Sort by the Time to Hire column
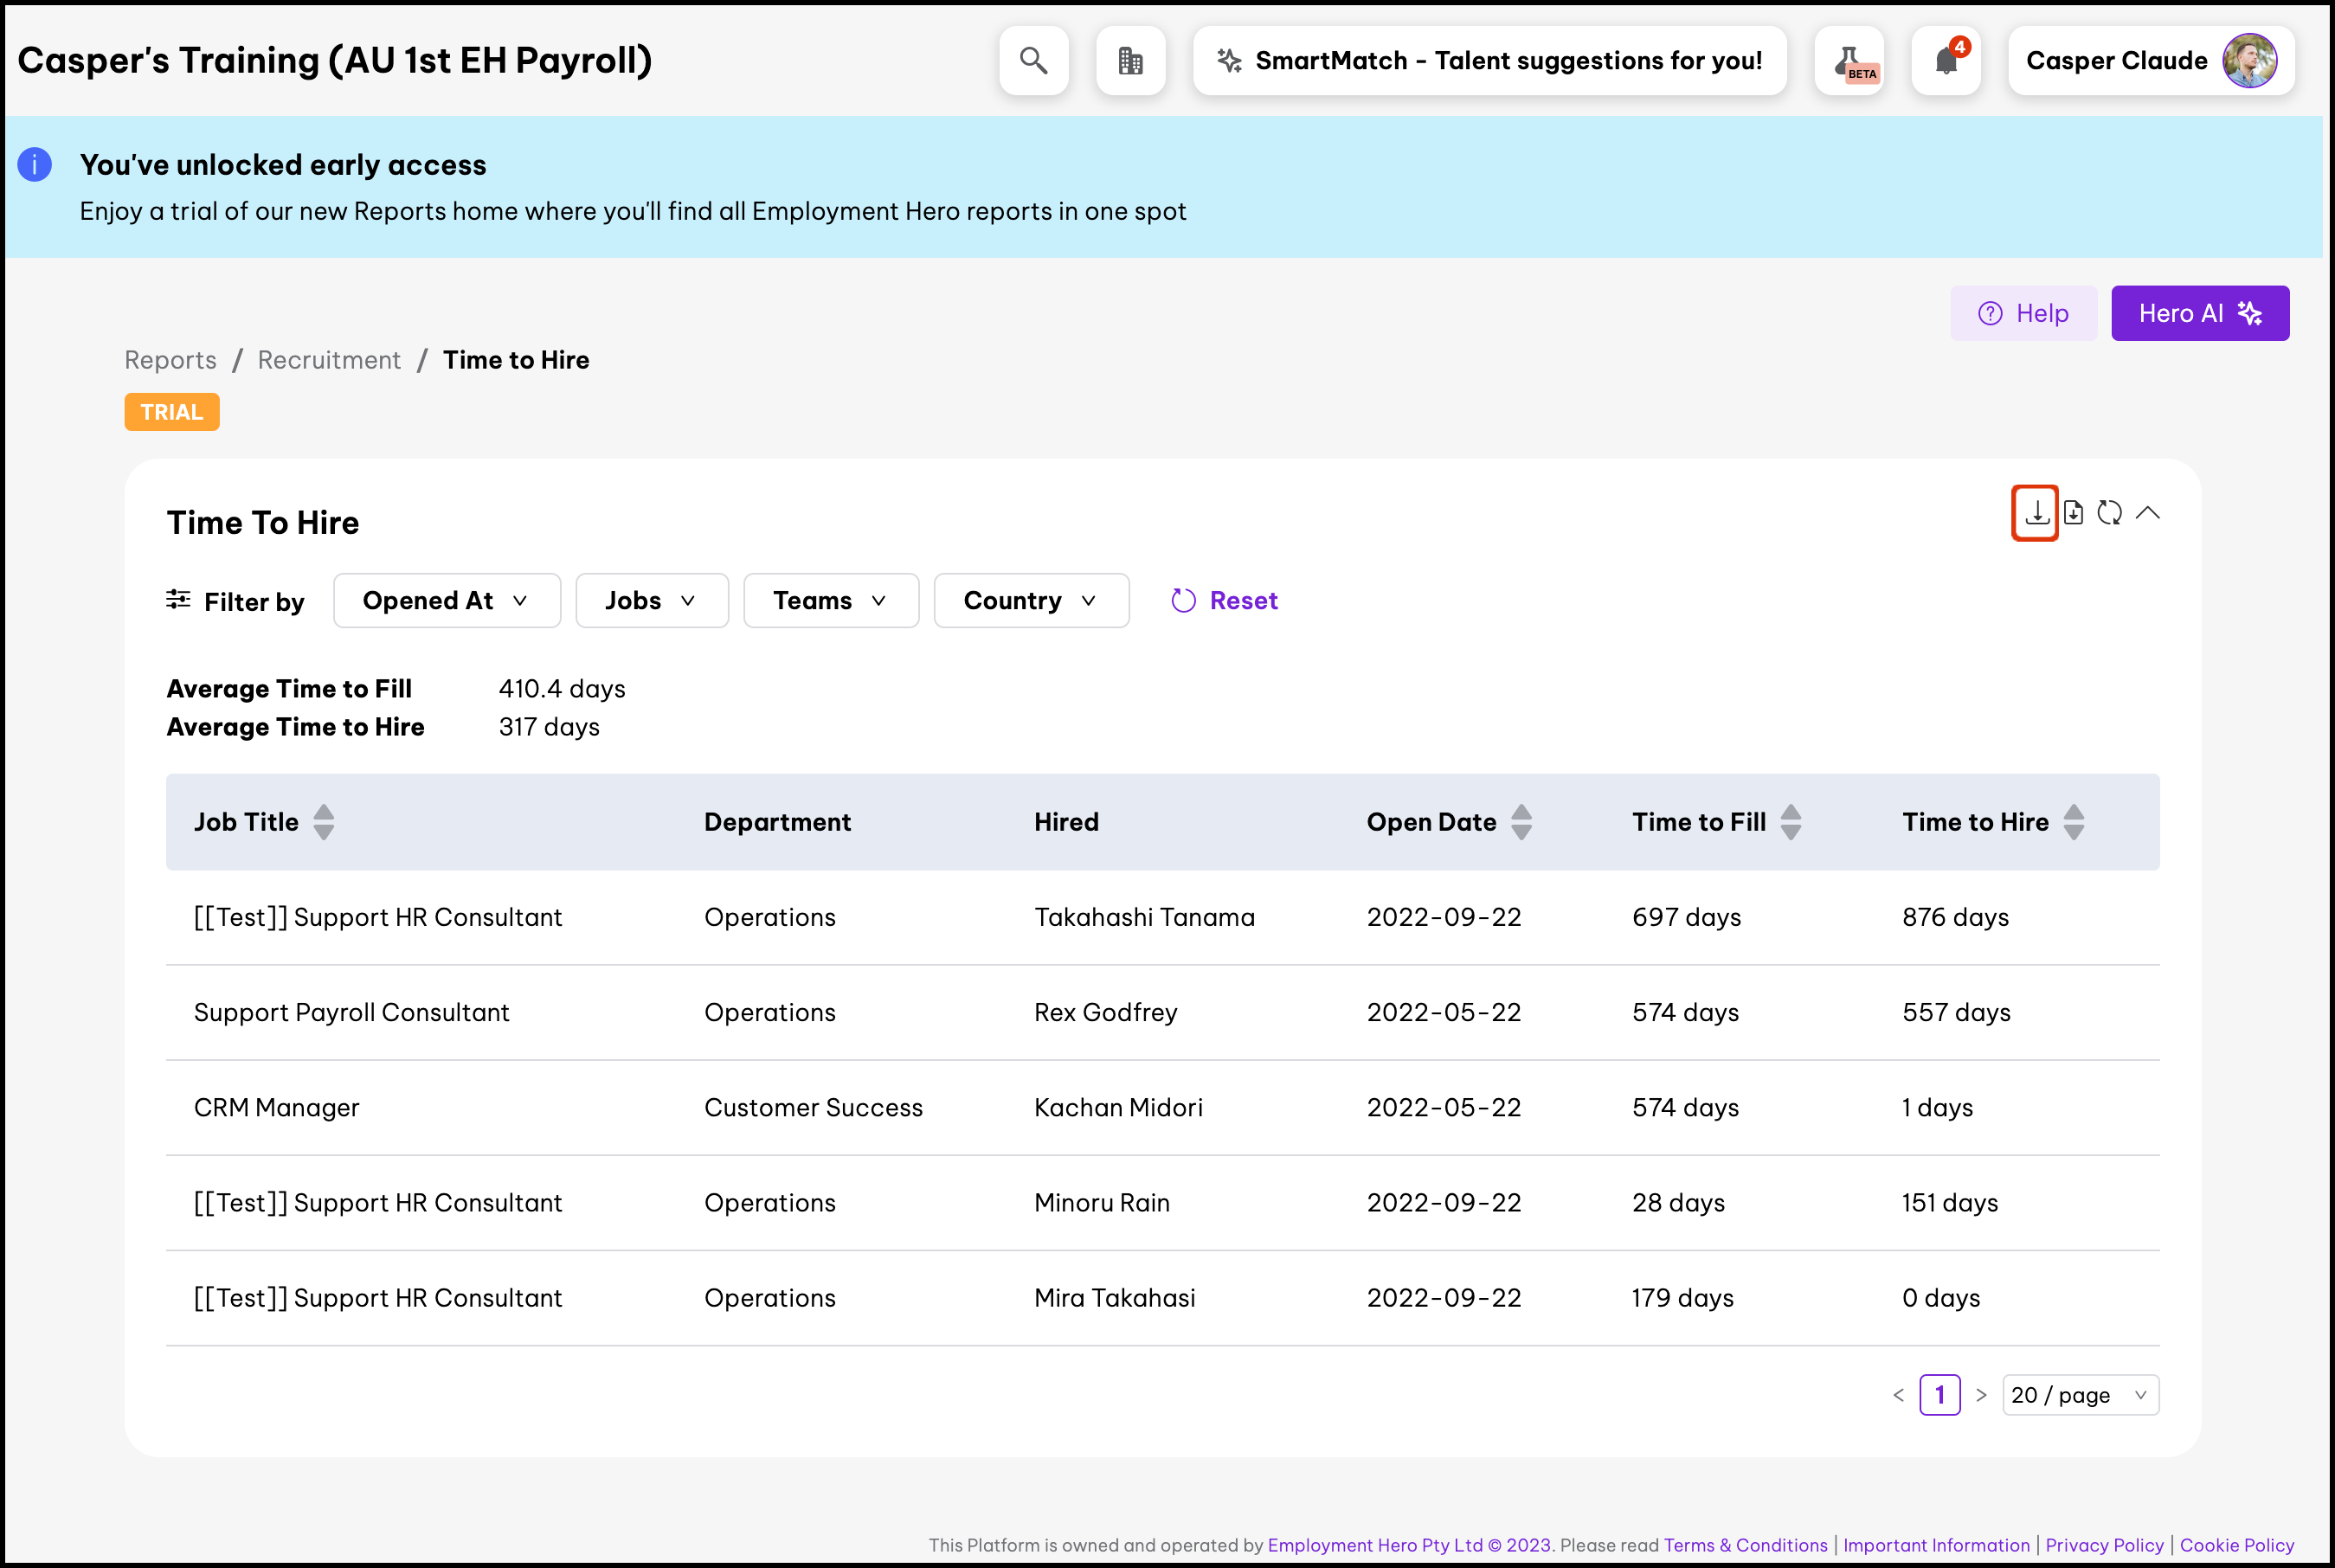 click(2073, 822)
